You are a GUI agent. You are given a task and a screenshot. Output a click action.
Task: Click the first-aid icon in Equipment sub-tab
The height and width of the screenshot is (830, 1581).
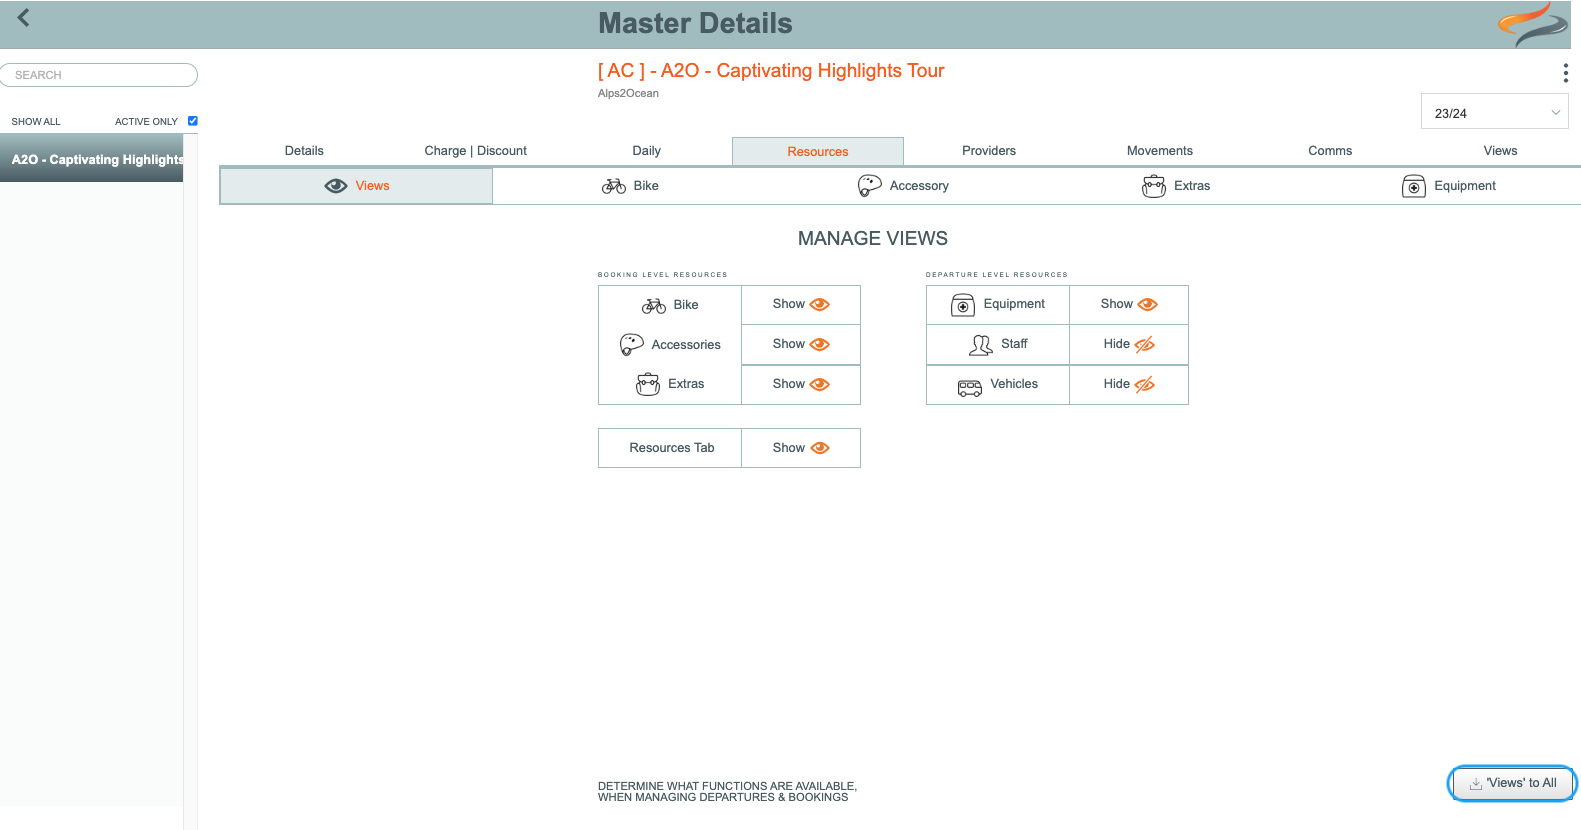[1414, 186]
